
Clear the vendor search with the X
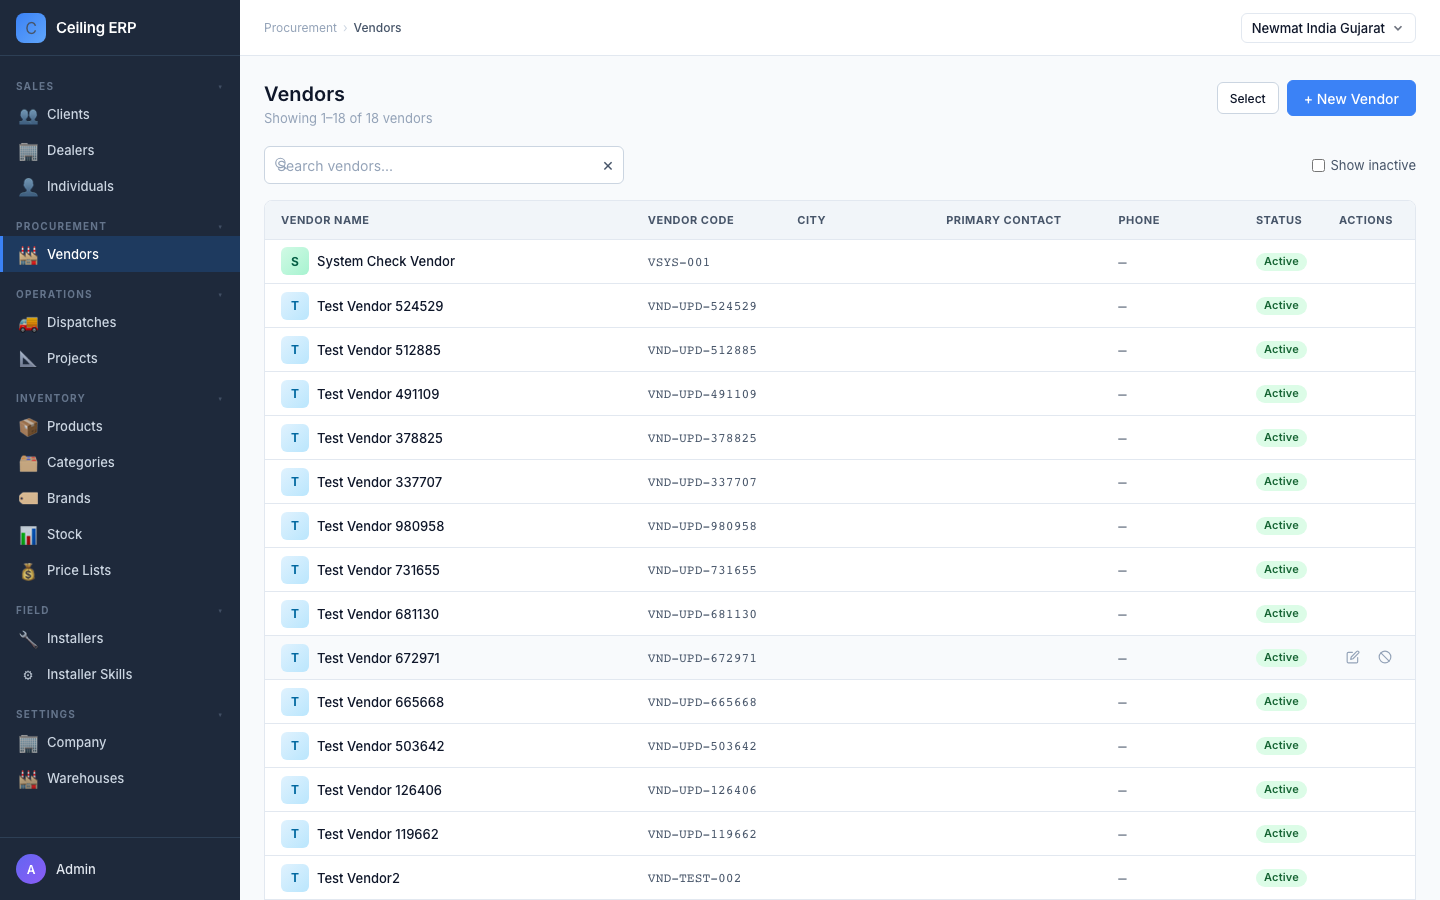pos(607,166)
